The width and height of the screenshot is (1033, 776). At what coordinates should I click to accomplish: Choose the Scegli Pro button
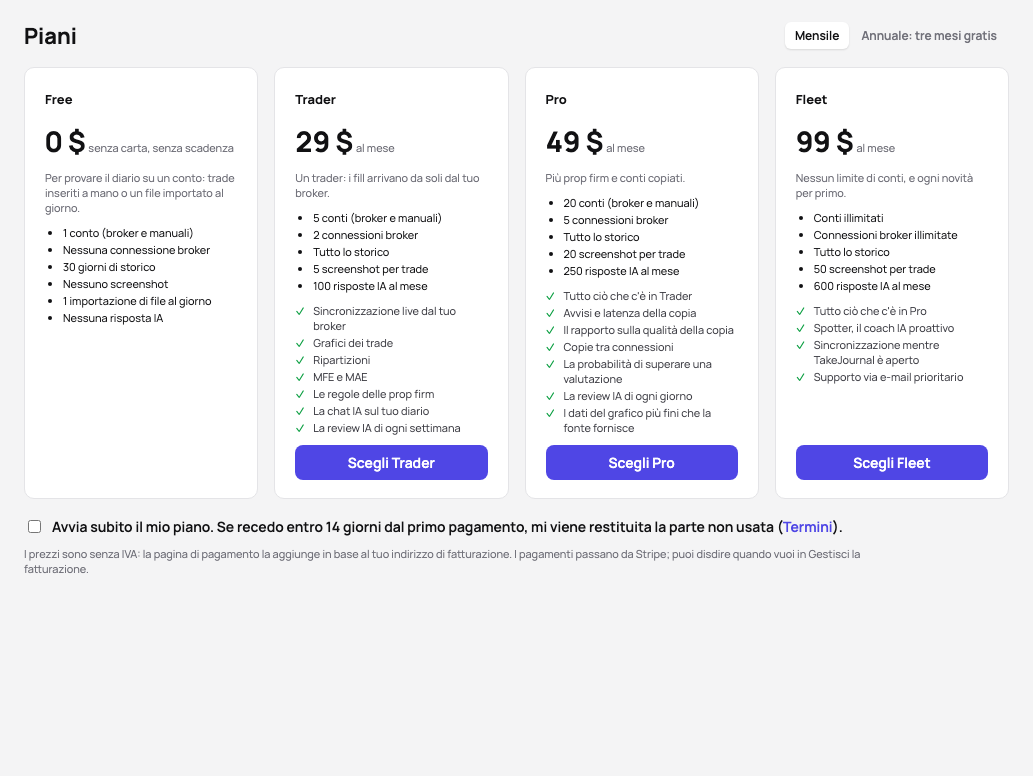641,462
